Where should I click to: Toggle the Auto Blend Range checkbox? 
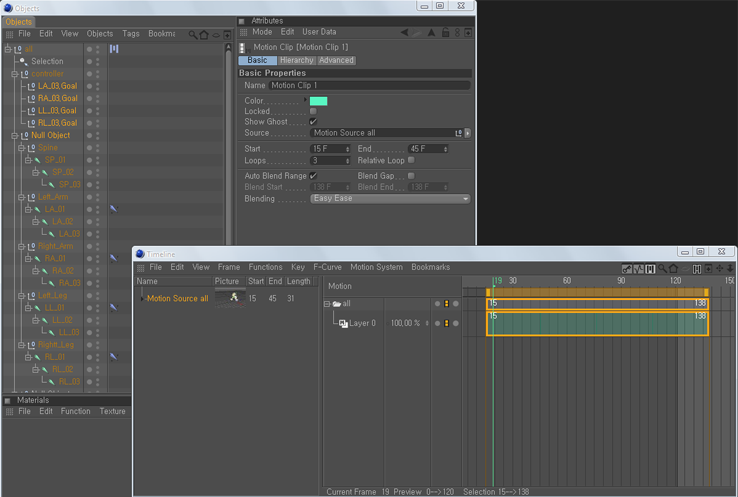click(x=313, y=176)
